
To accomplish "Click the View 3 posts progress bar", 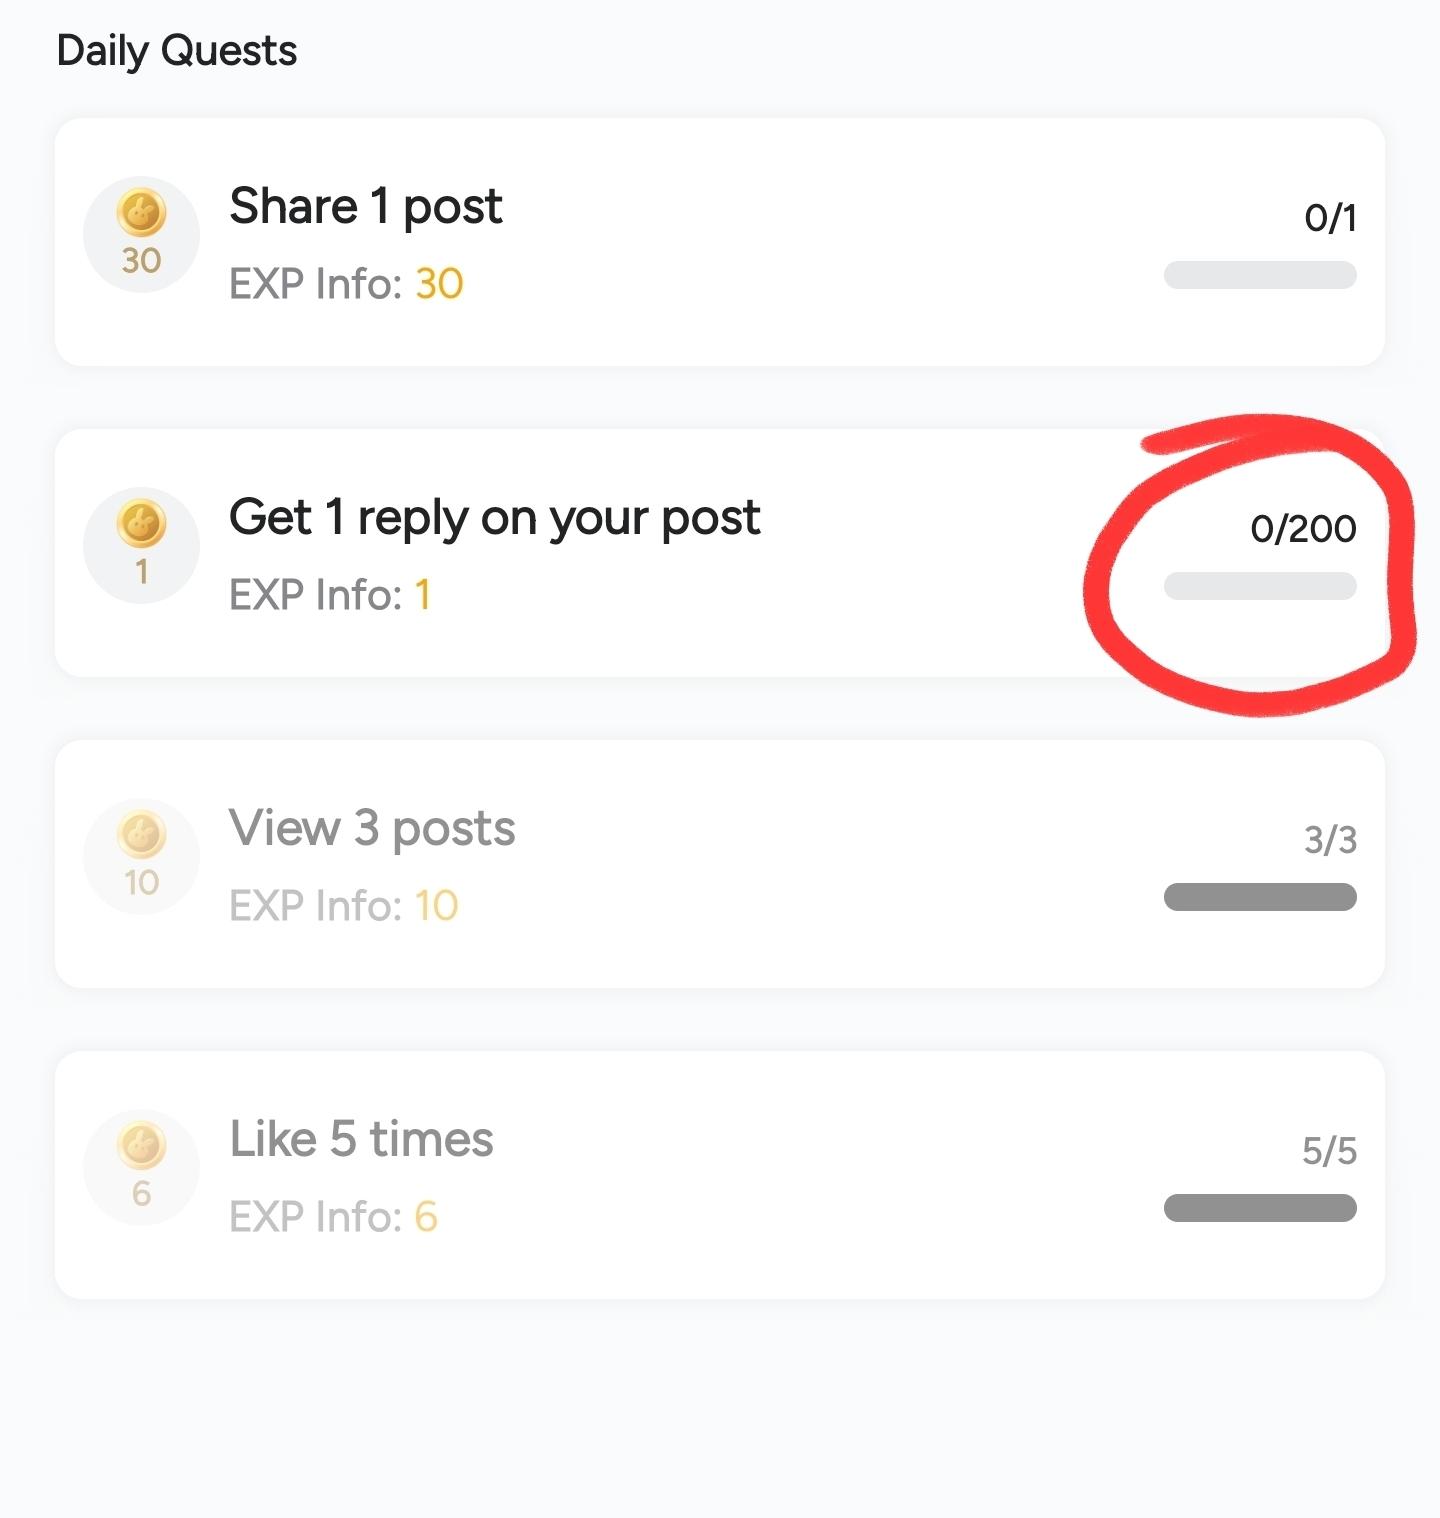I will pos(1260,897).
